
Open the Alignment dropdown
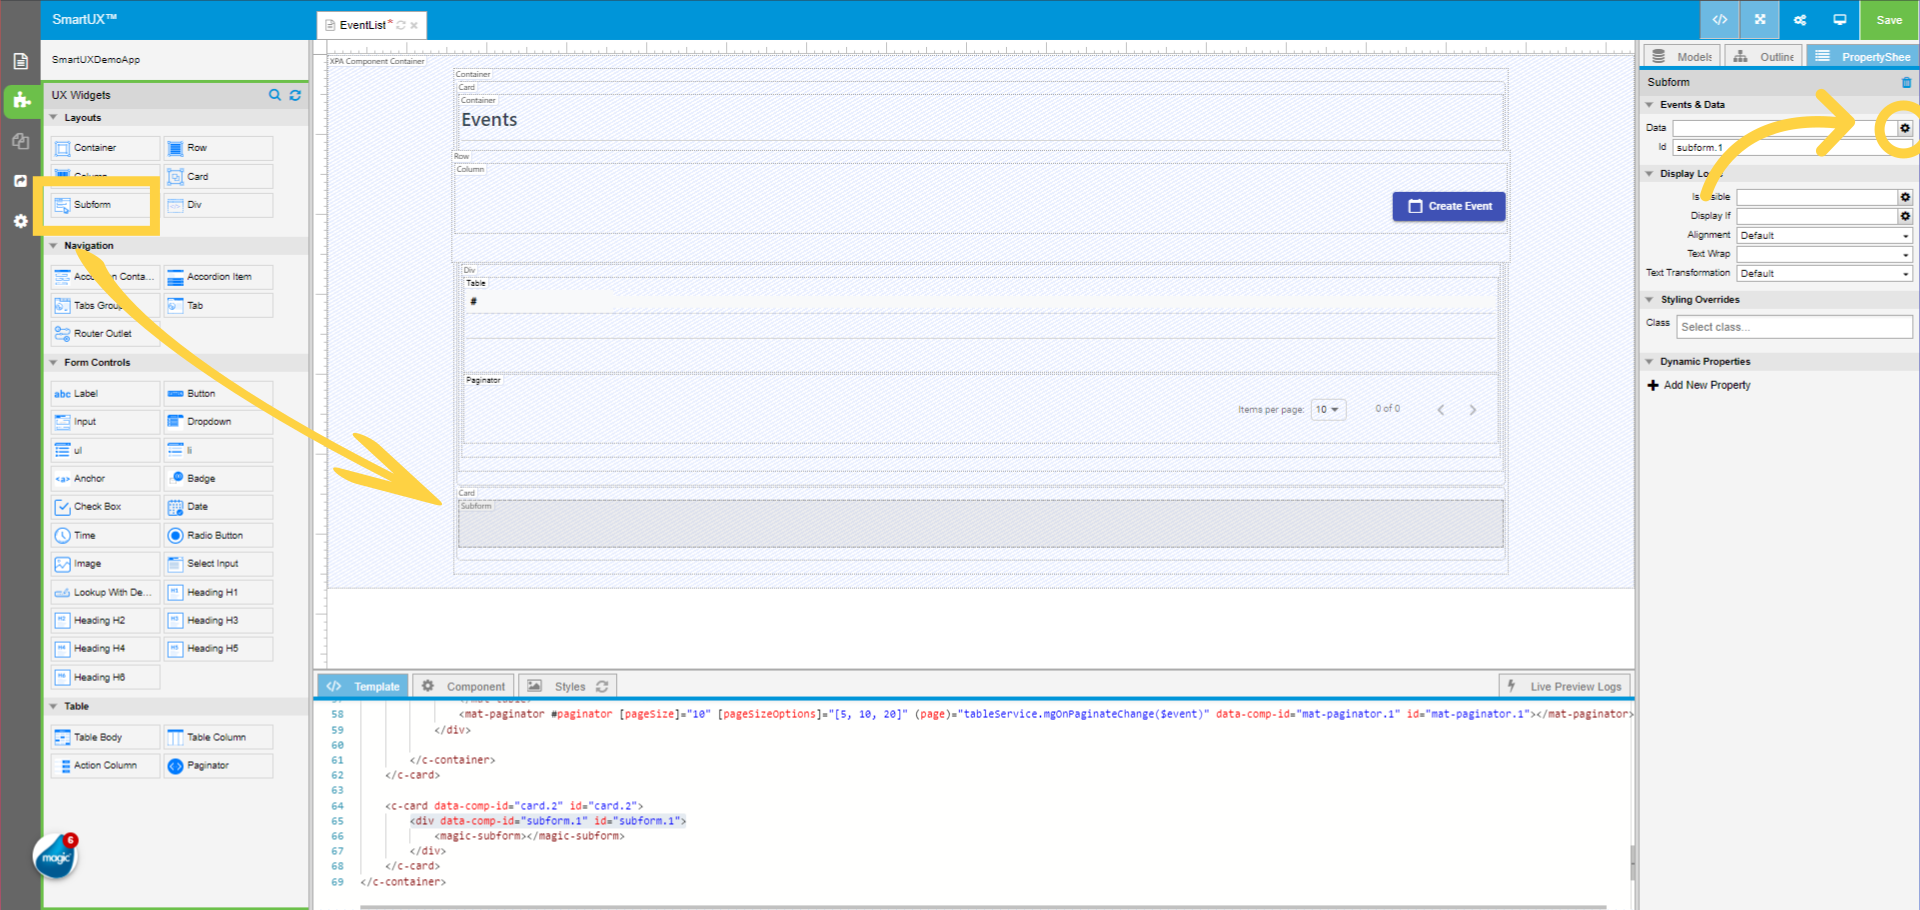[x=1824, y=234]
